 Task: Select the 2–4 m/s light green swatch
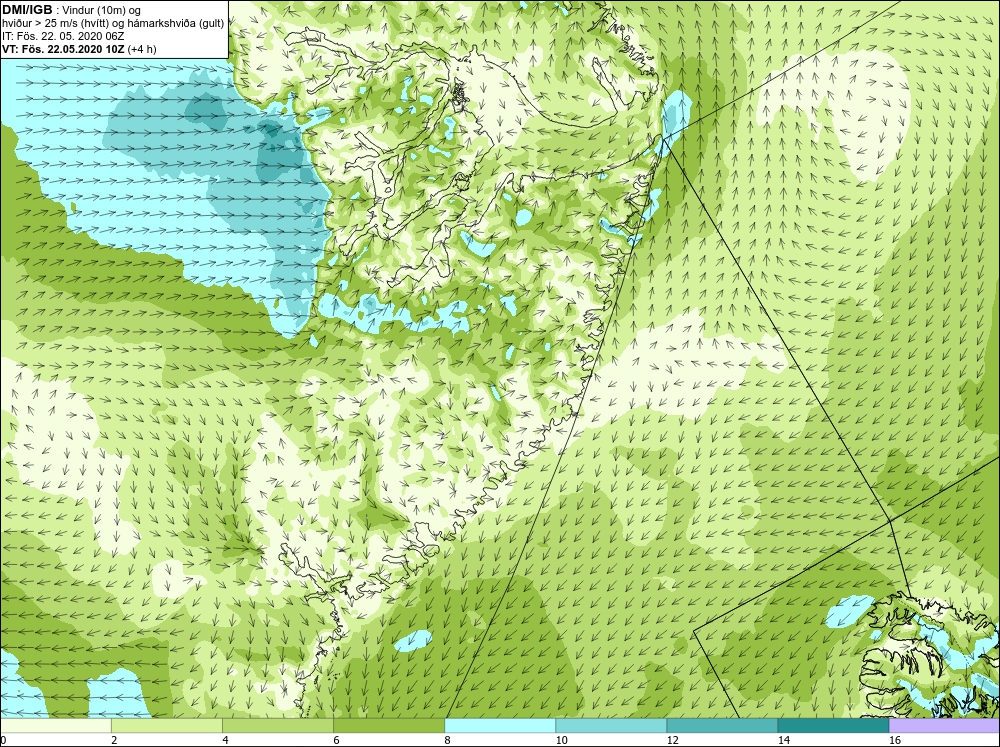point(166,725)
